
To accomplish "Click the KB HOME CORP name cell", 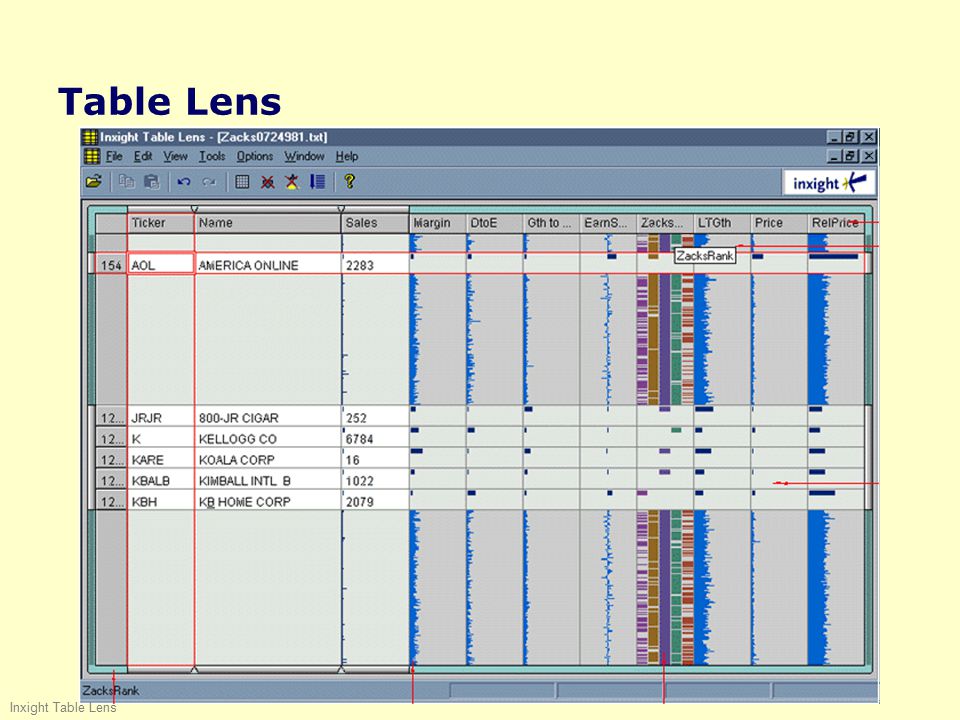I will [x=268, y=501].
